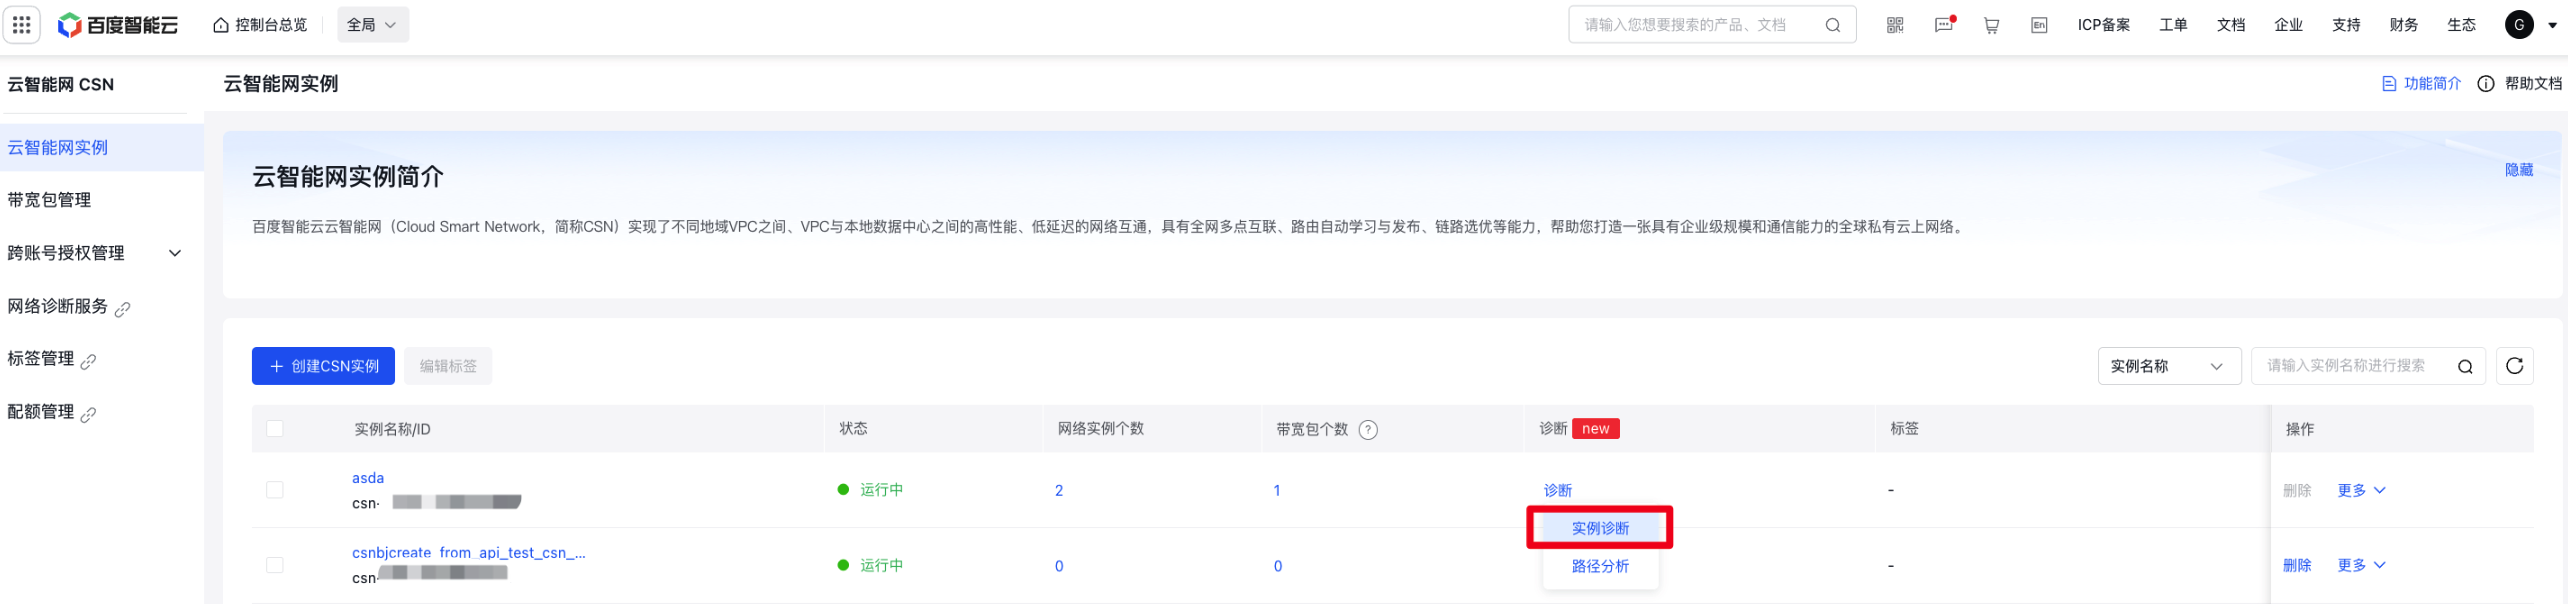Viewport: 2568px width, 604px height.
Task: Open 帮助文档 link
Action: [x=2519, y=84]
